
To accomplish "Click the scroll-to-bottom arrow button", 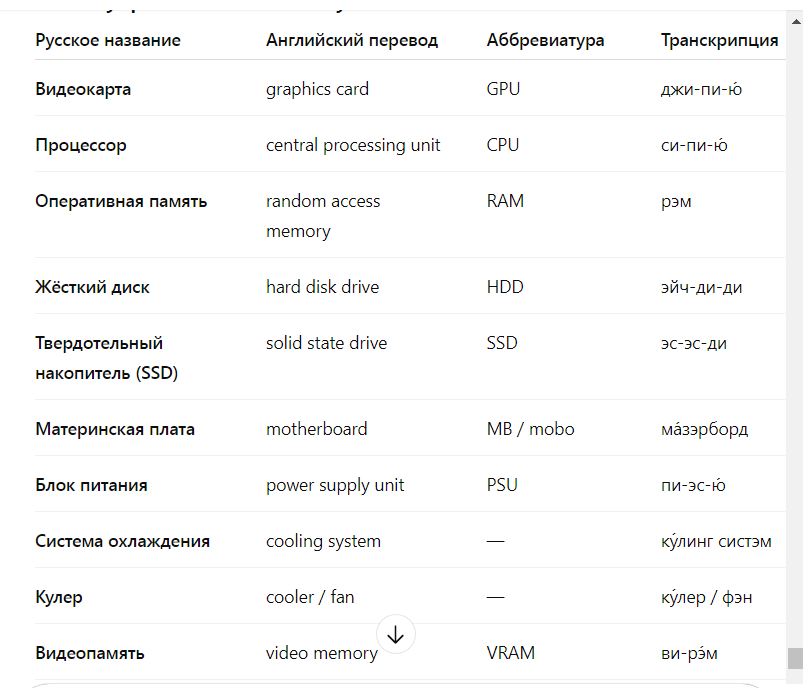I will (x=395, y=635).
